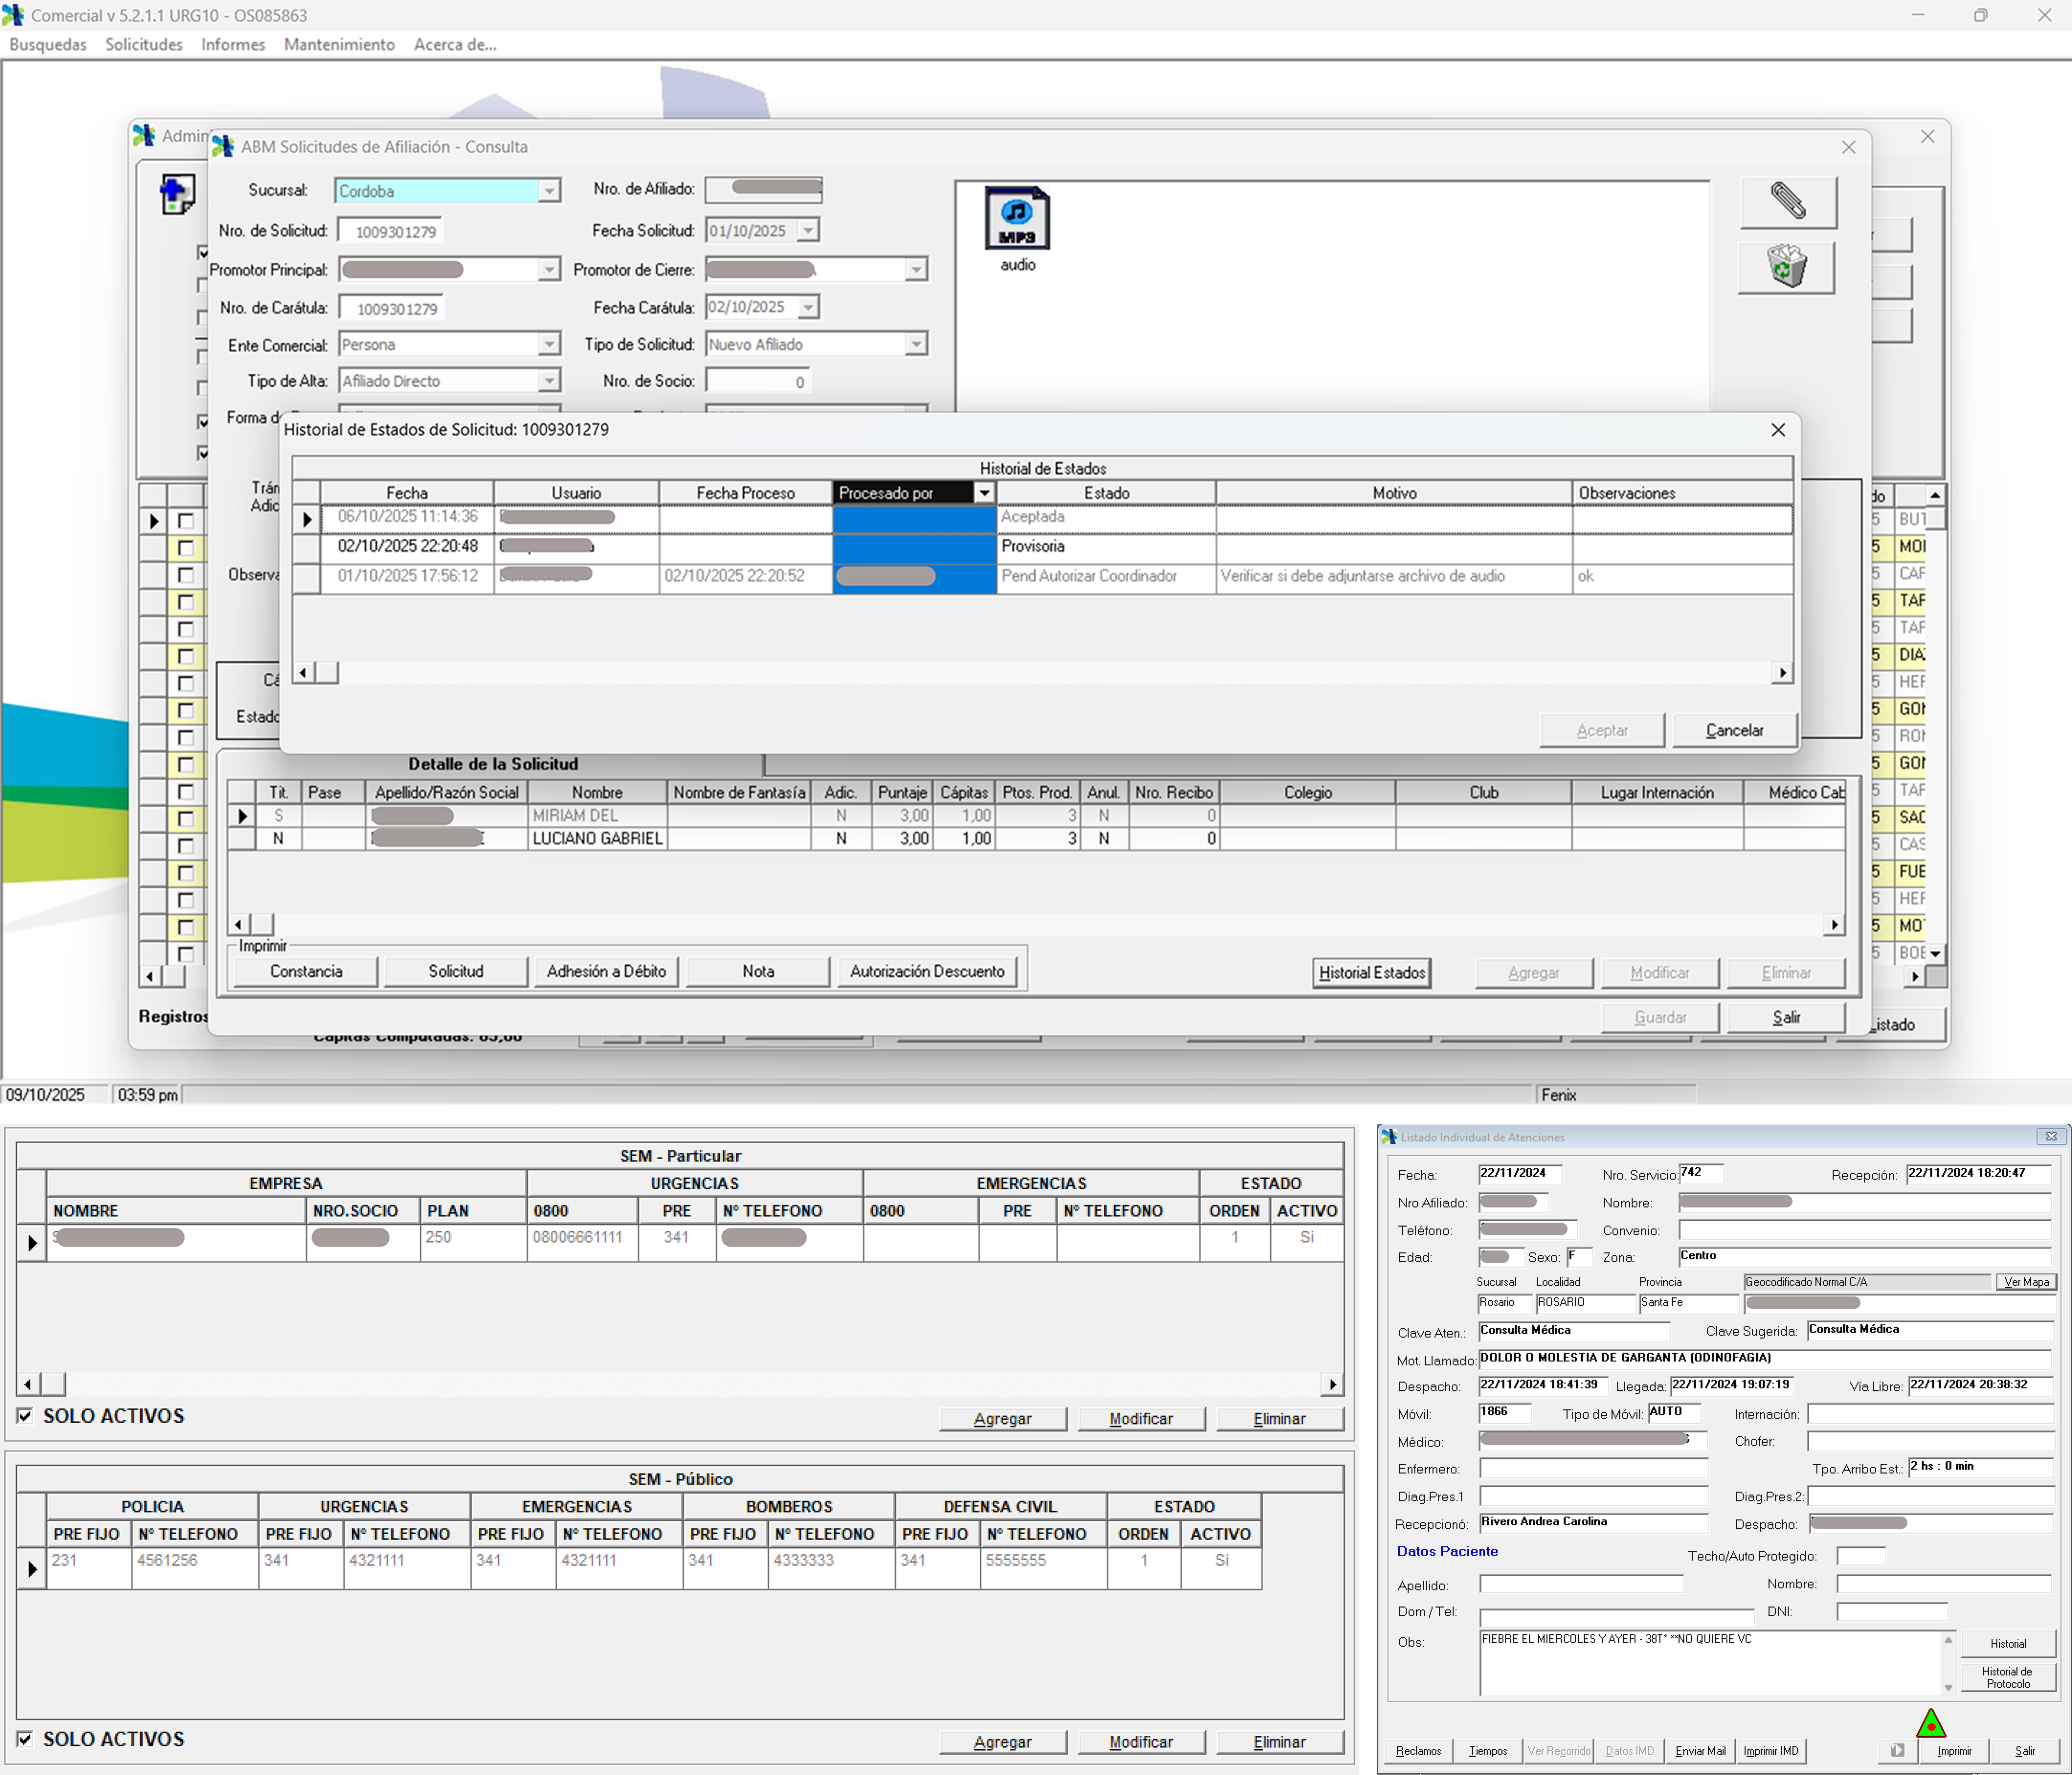Click the Obs text box scroll-down arrow
Image resolution: width=2072 pixels, height=1775 pixels.
(1947, 1688)
